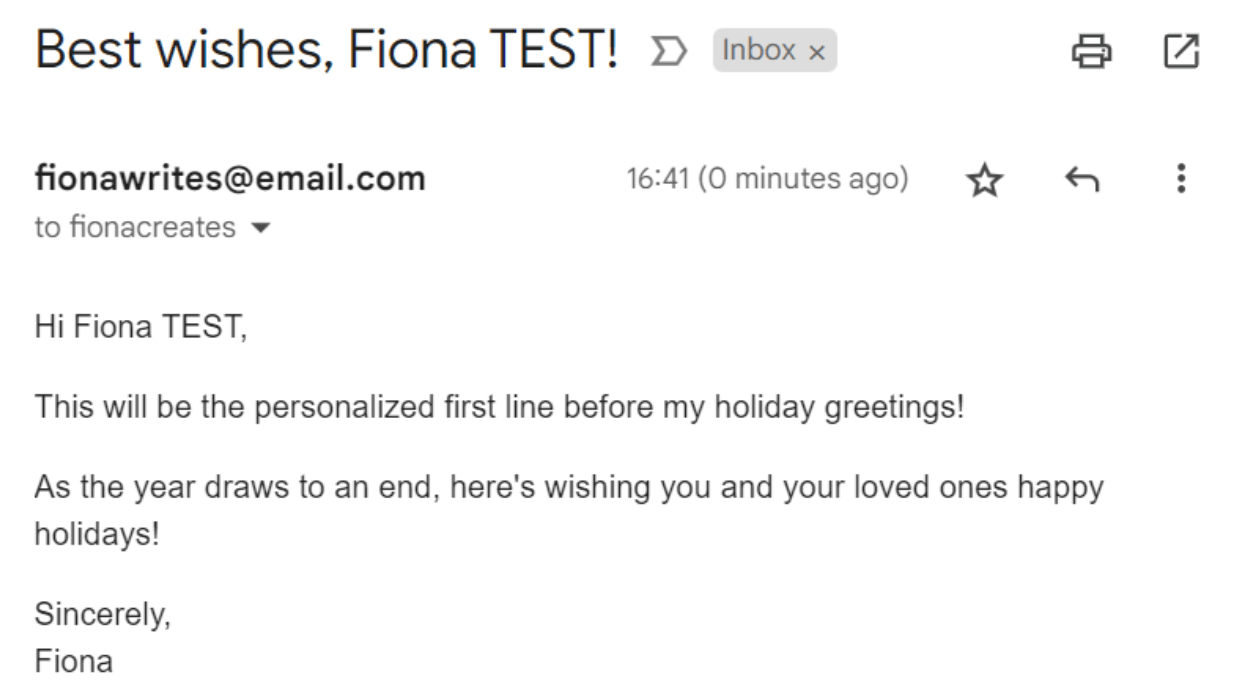
Task: Unstar the message from fionawrites
Action: 986,181
